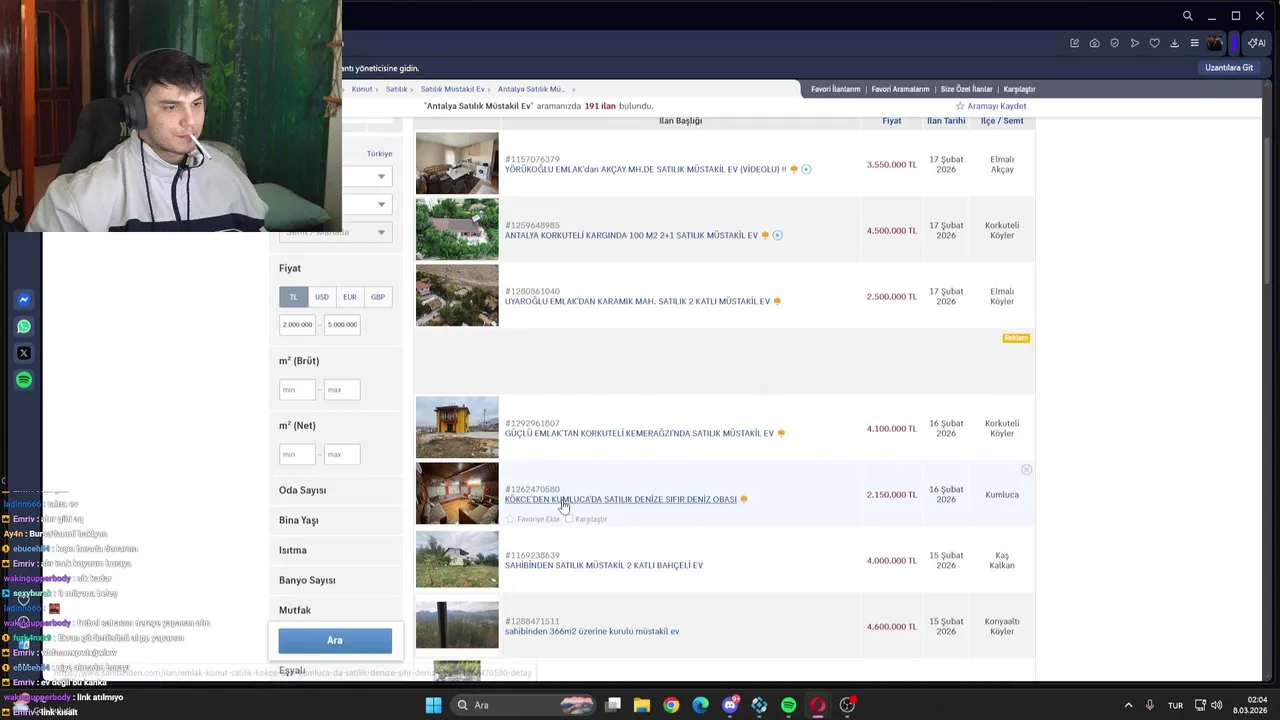Open bookmarks heart icon in toolbar
Image resolution: width=1280 pixels, height=720 pixels.
(1155, 43)
